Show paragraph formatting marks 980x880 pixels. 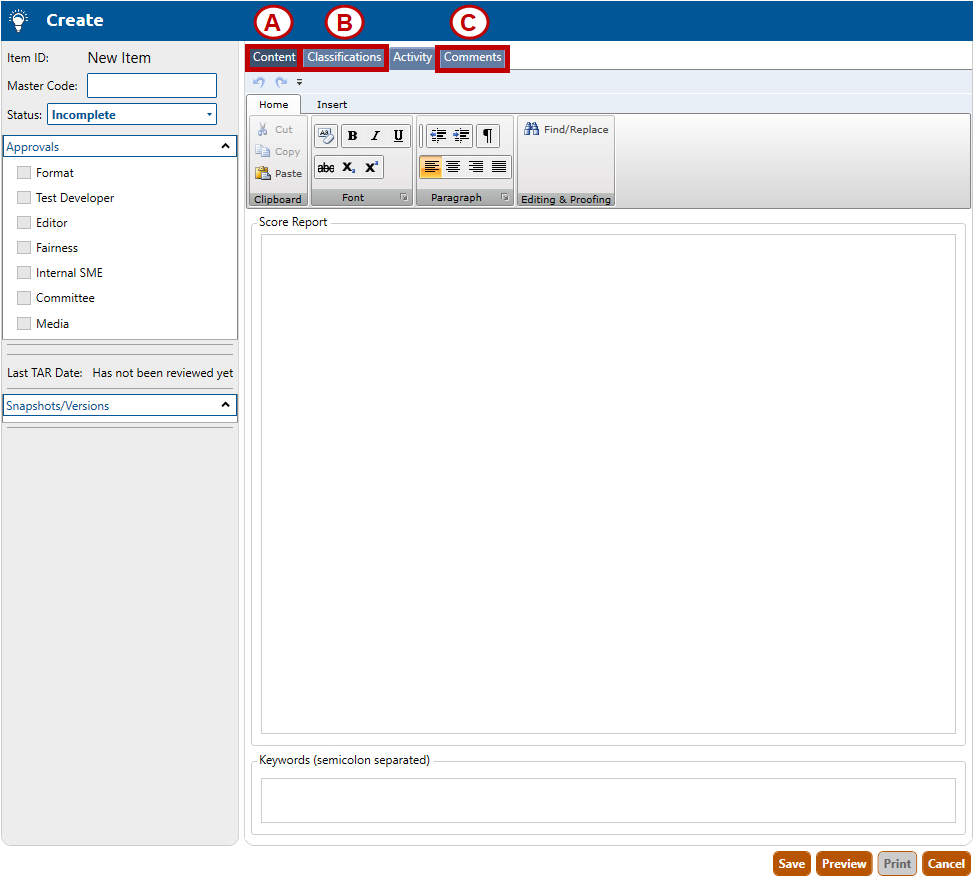(487, 136)
